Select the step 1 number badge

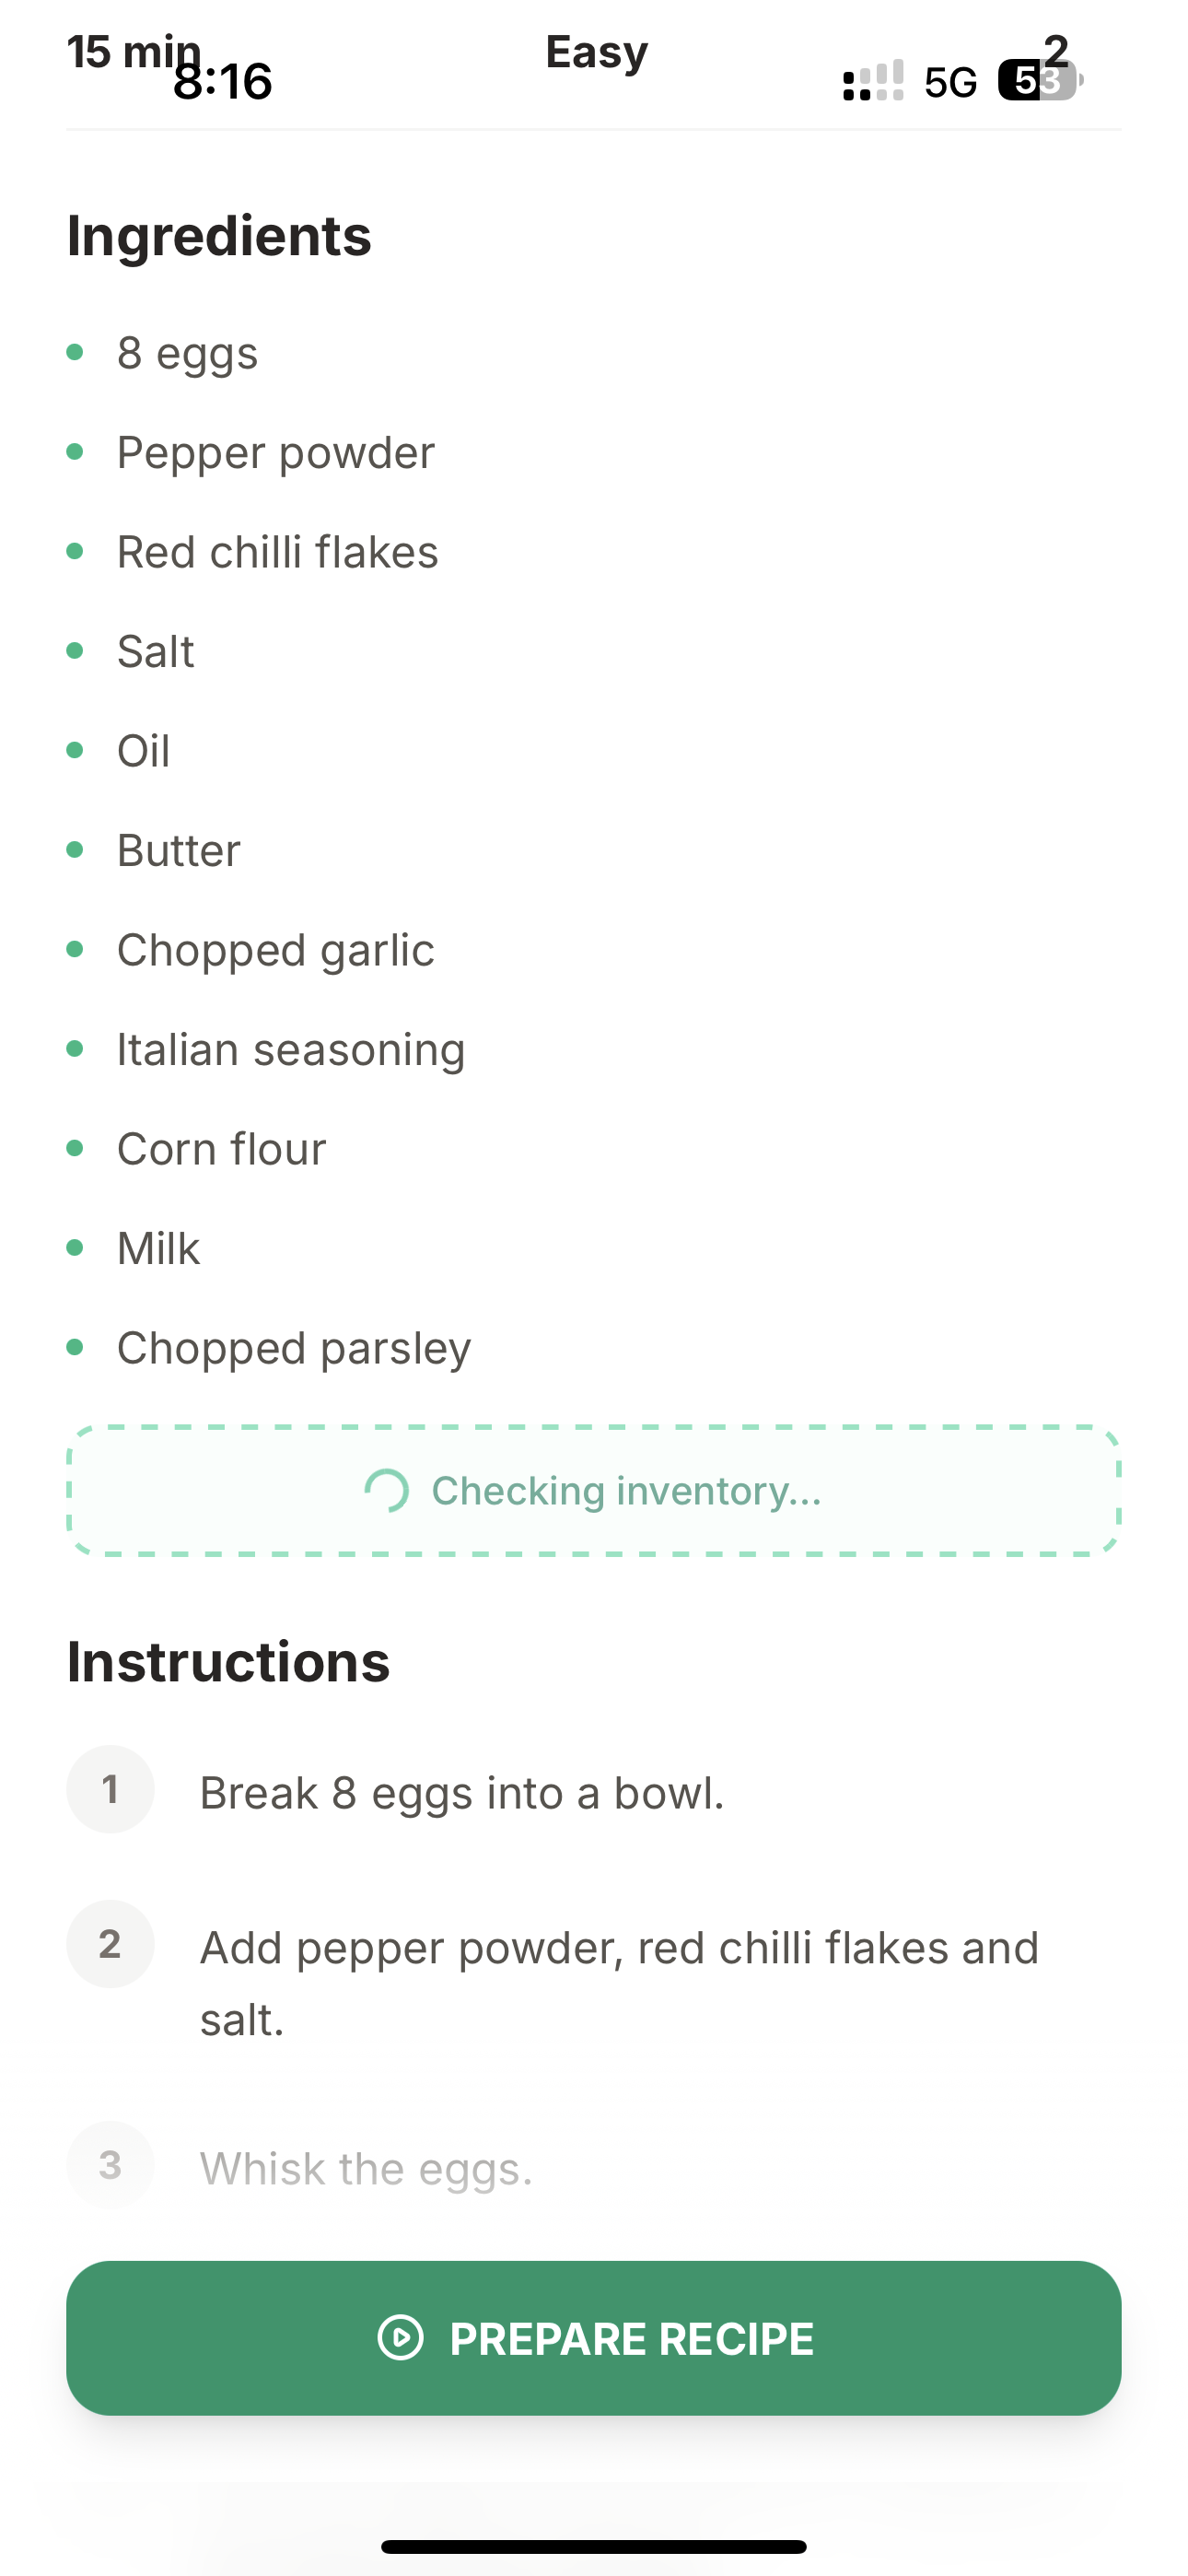coord(110,1789)
